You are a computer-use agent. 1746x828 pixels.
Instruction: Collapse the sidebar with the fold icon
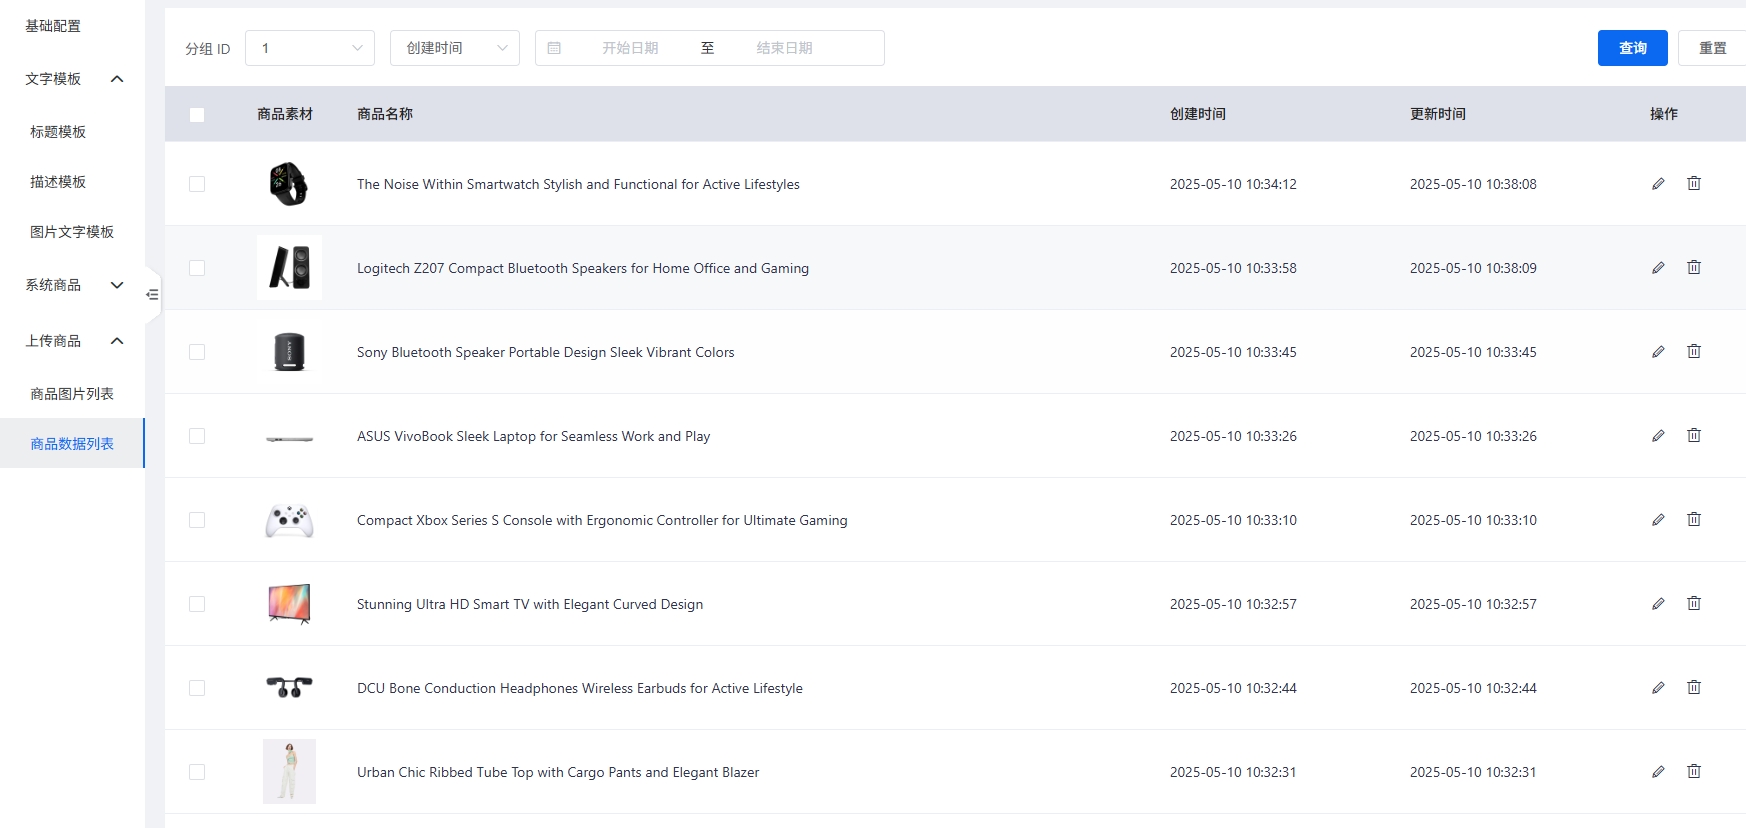point(152,295)
